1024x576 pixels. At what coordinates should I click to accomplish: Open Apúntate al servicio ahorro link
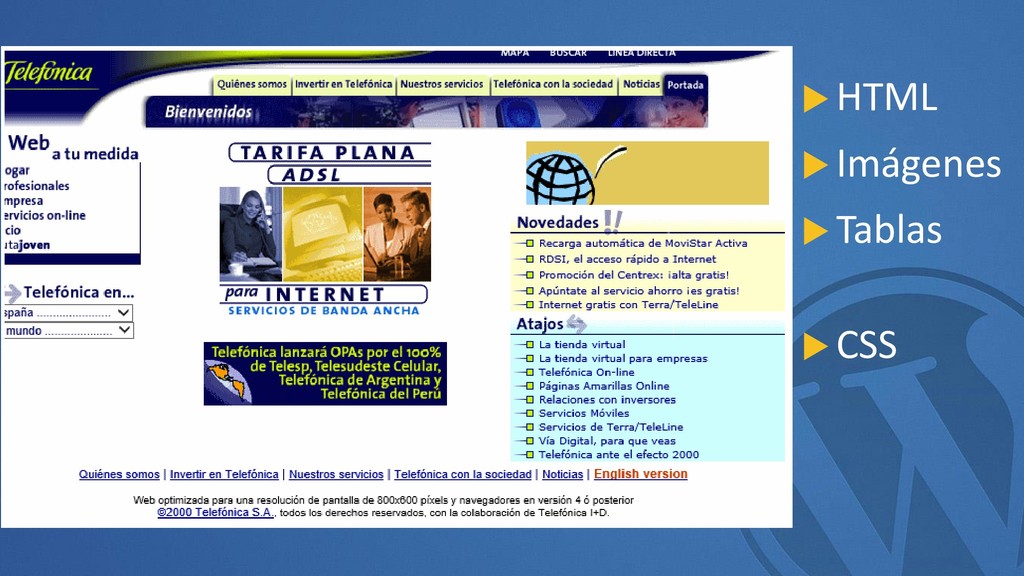(639, 291)
